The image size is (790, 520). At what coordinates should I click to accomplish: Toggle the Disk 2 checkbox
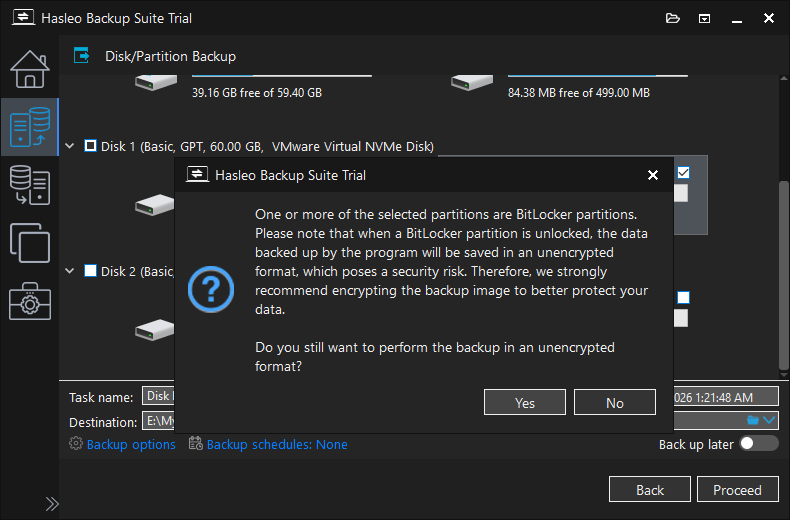(x=90, y=271)
